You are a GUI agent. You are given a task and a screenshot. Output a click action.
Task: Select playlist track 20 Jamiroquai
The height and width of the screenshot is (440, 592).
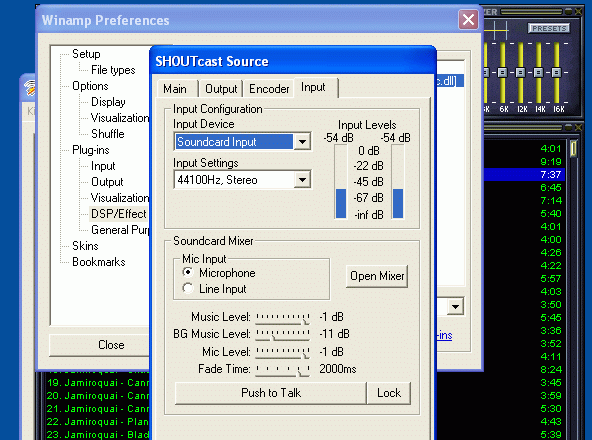point(98,396)
